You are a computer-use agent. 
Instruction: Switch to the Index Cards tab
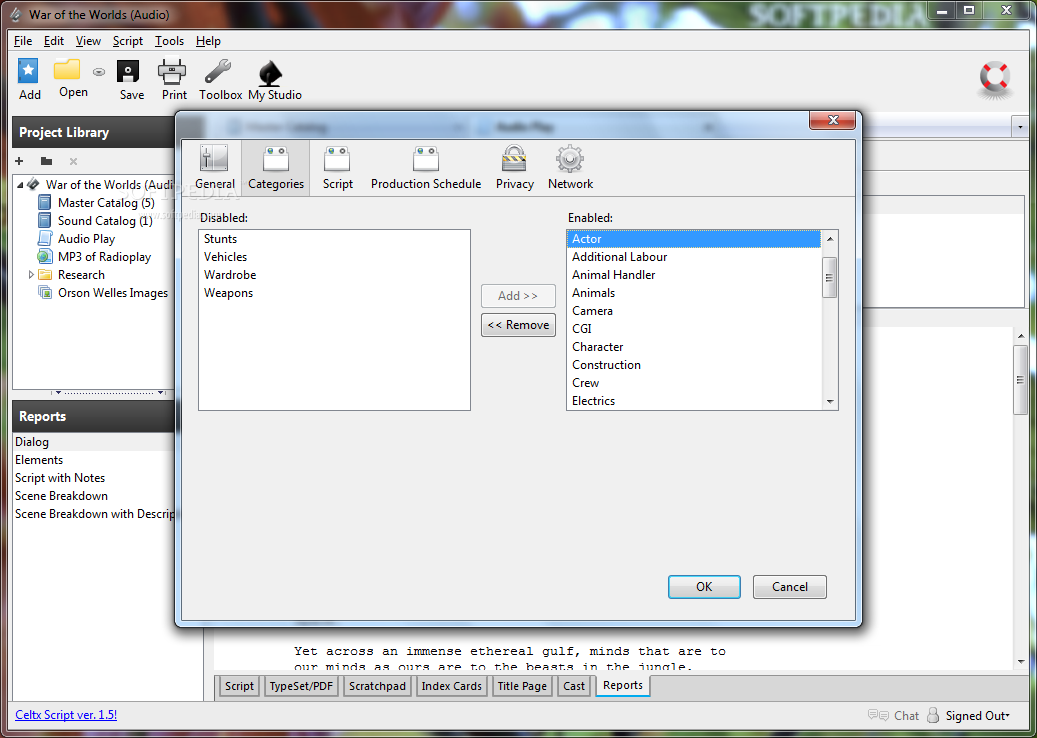coord(452,686)
